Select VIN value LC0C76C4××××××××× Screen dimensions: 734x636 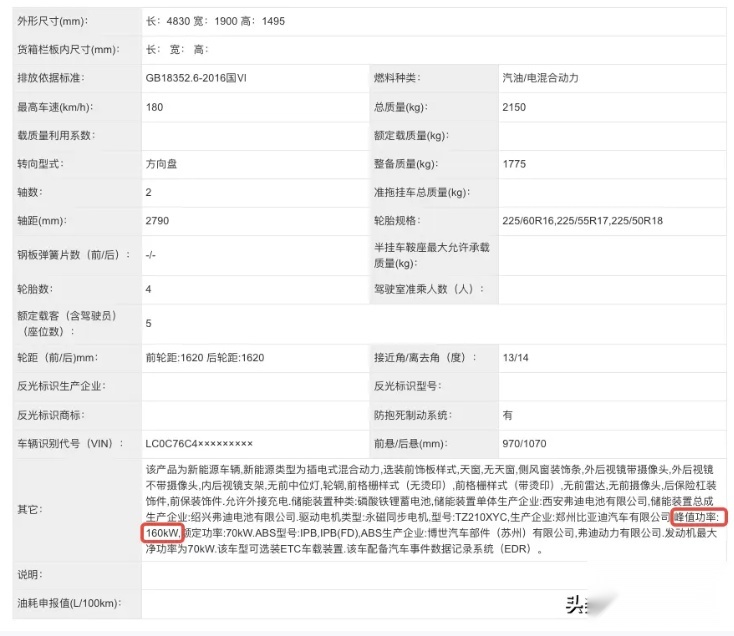click(x=199, y=444)
